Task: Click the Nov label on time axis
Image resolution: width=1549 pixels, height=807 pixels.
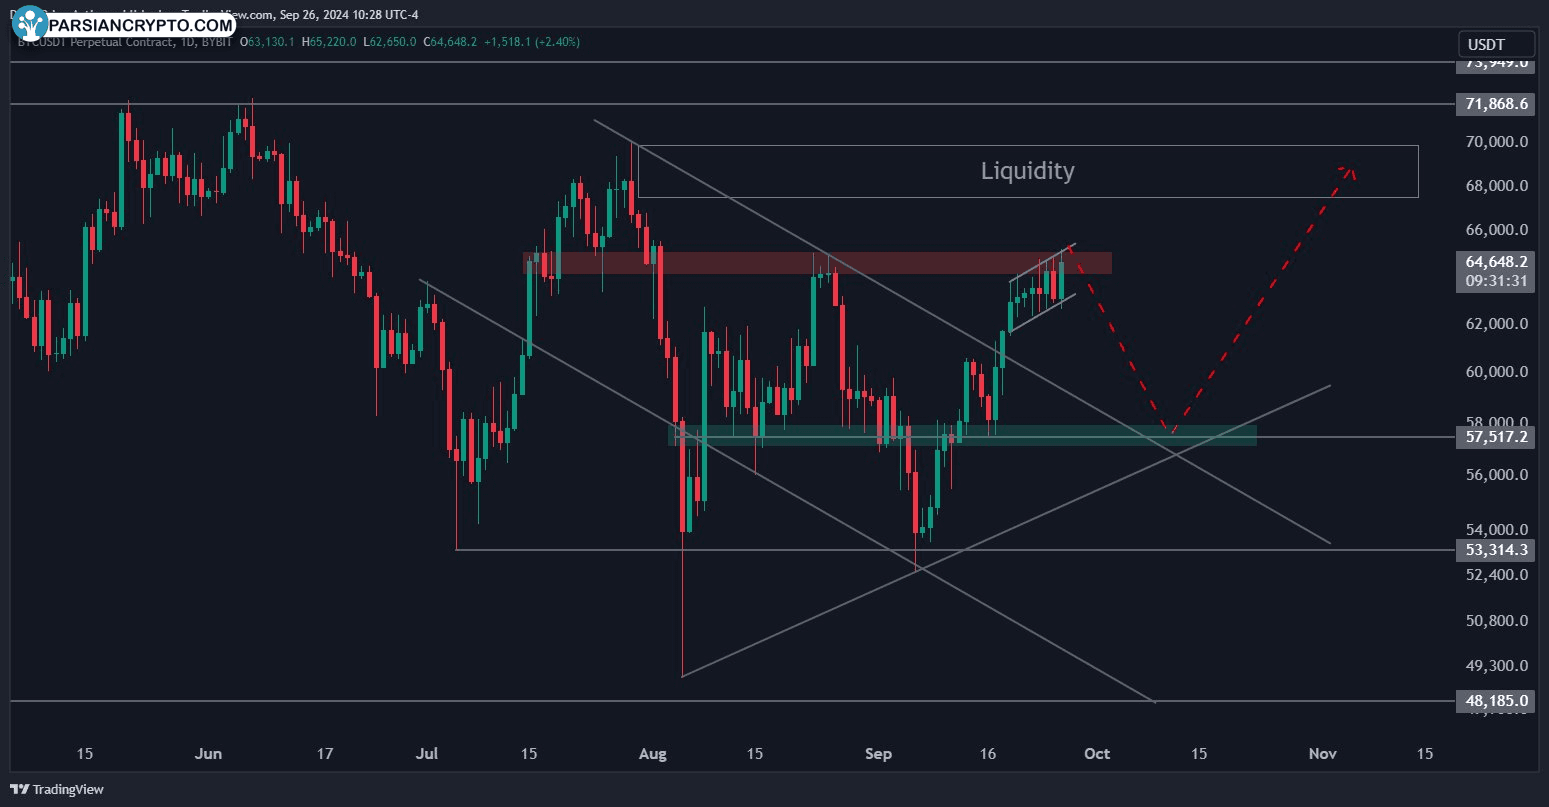Action: [1322, 754]
